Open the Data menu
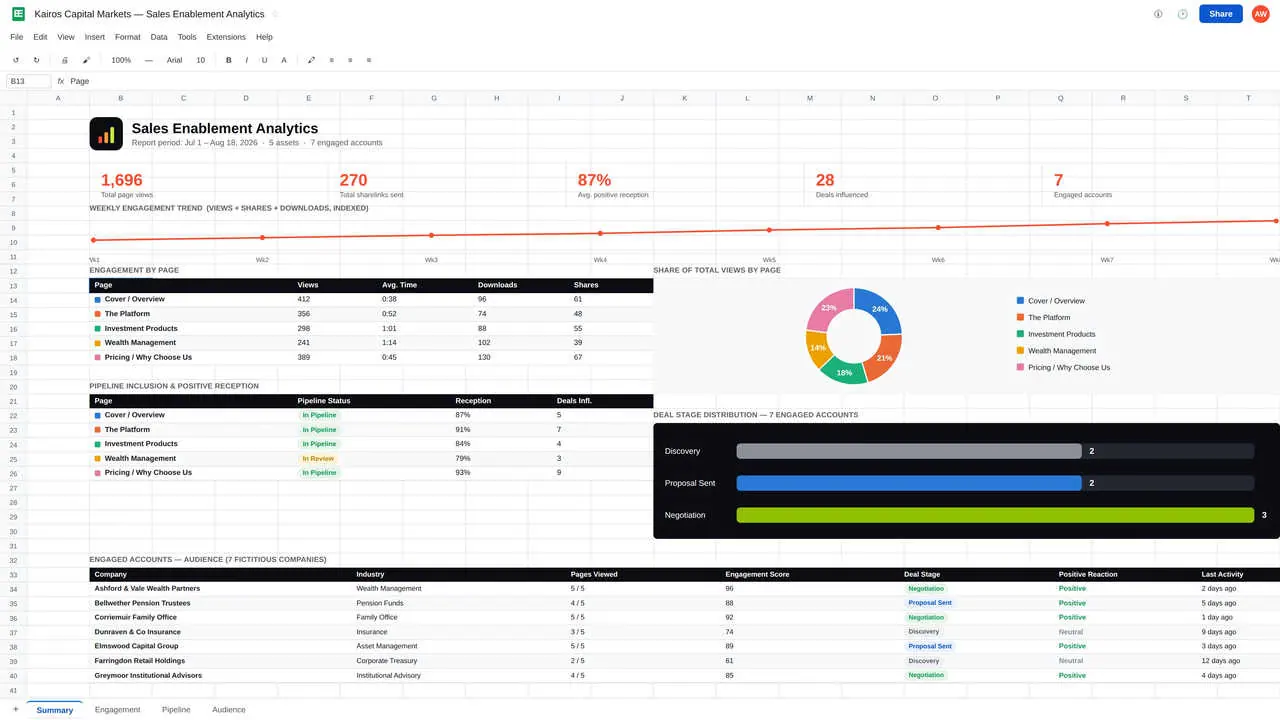 (x=159, y=37)
